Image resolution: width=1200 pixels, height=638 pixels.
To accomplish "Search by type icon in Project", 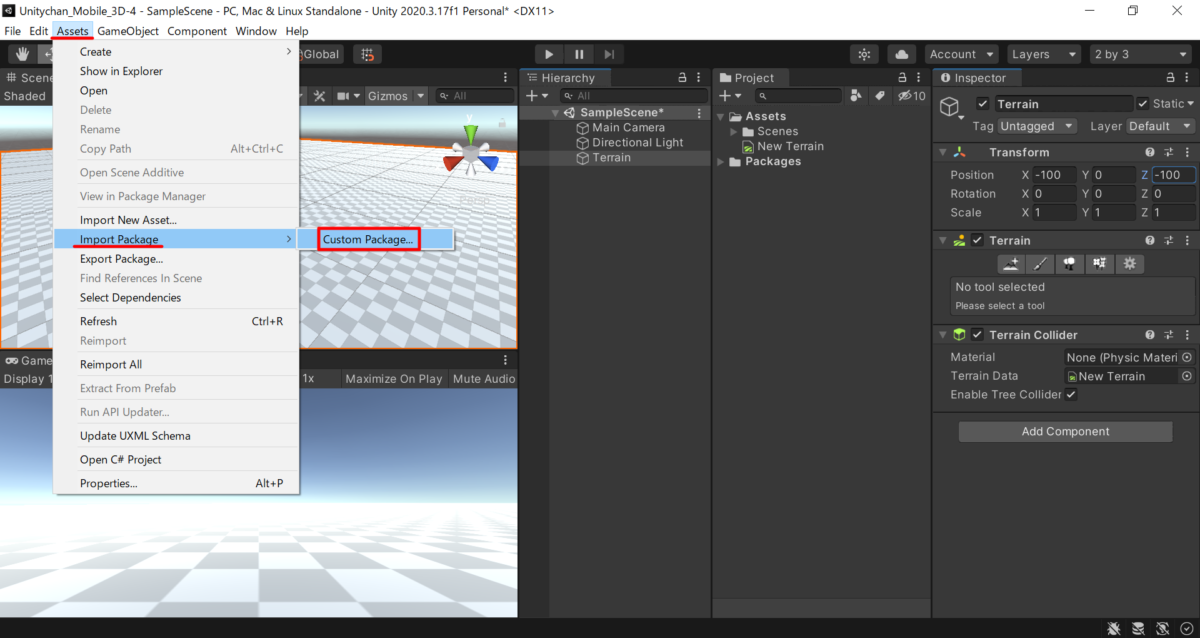I will (x=856, y=96).
